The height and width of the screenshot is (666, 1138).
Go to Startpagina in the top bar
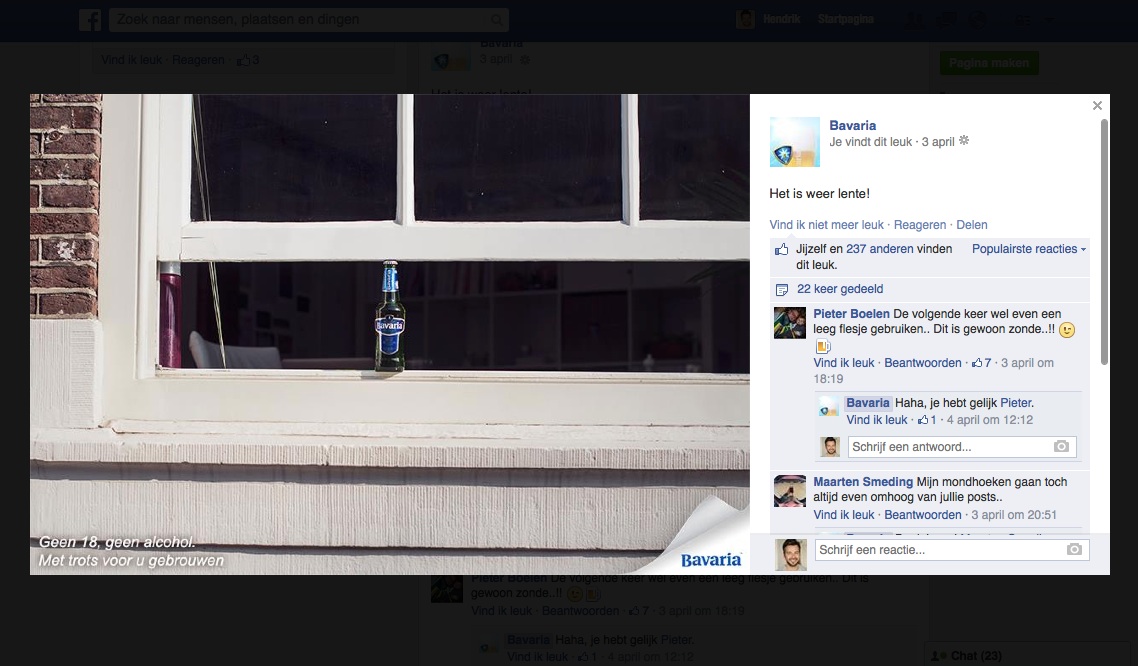846,20
